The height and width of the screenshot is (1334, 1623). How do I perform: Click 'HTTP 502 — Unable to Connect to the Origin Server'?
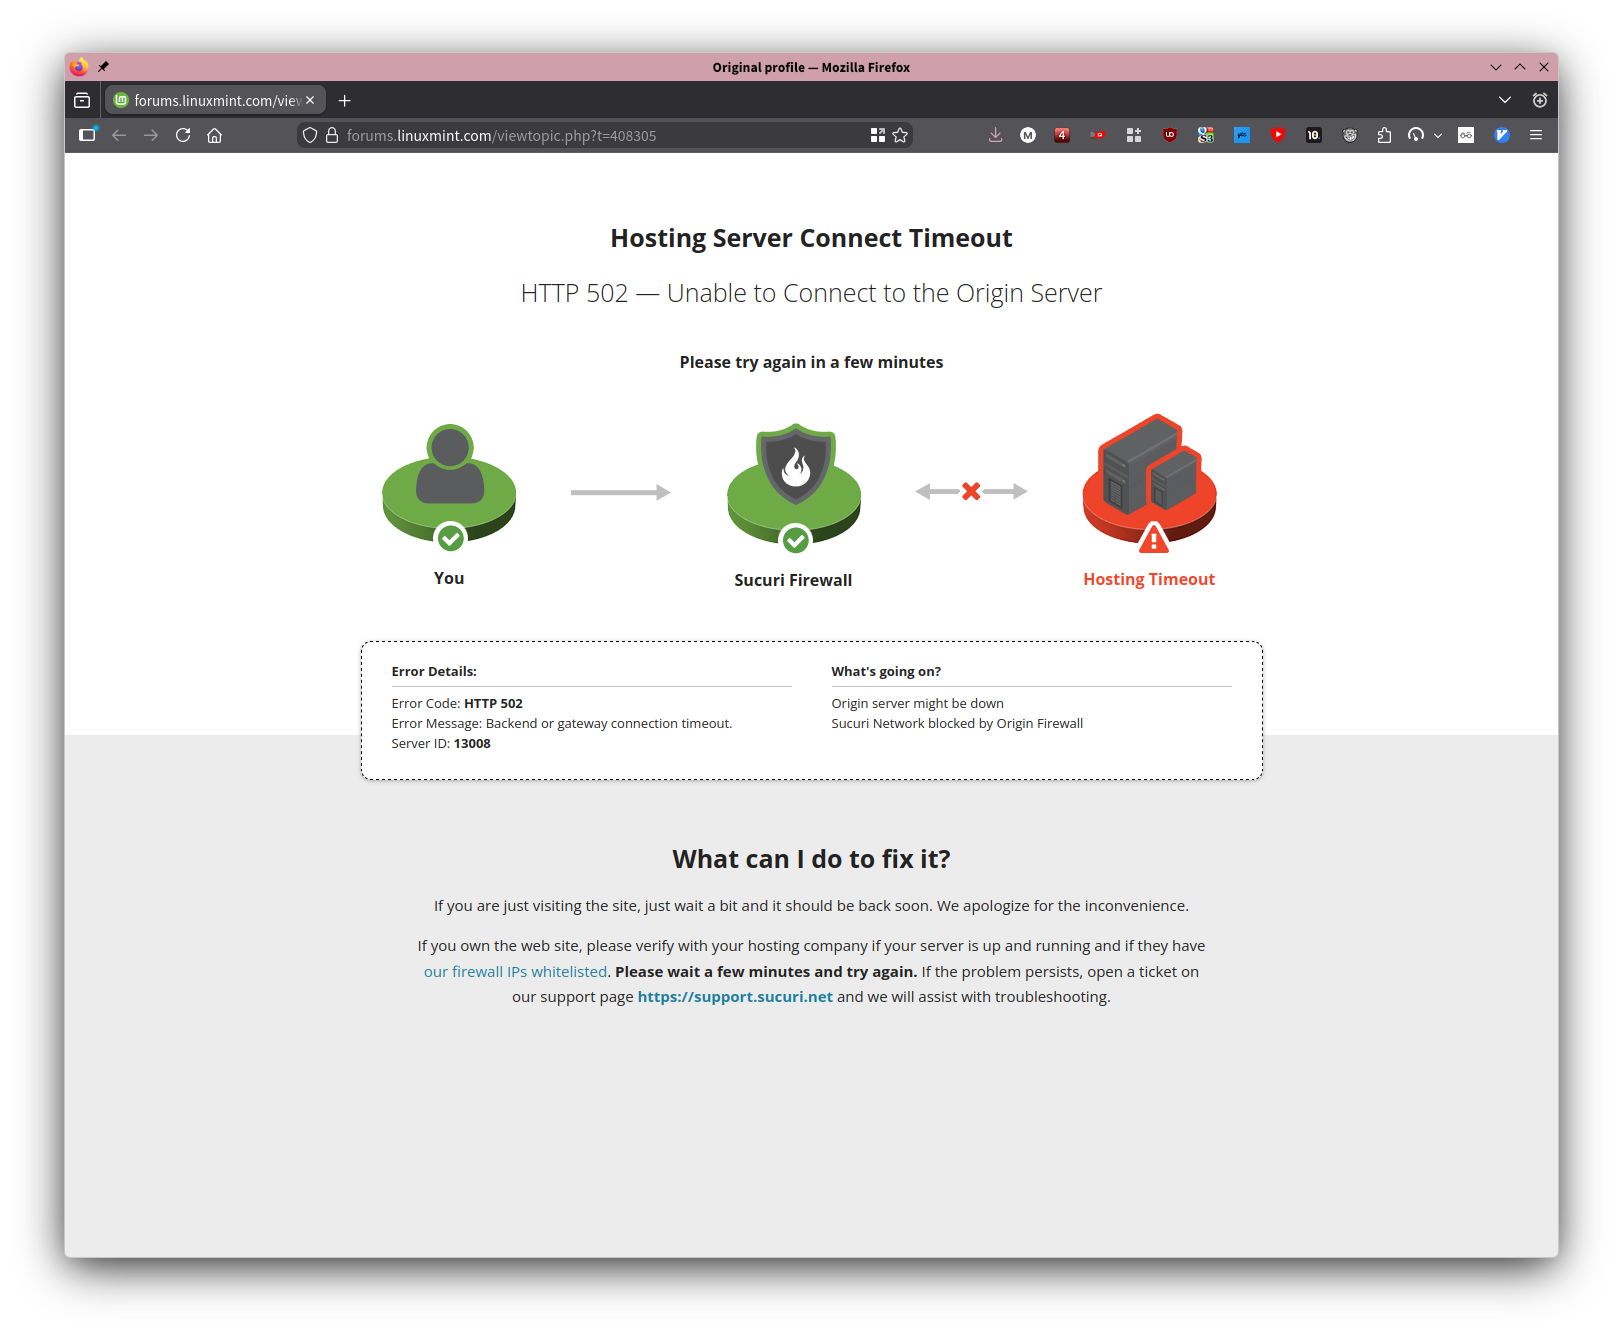[x=811, y=293]
